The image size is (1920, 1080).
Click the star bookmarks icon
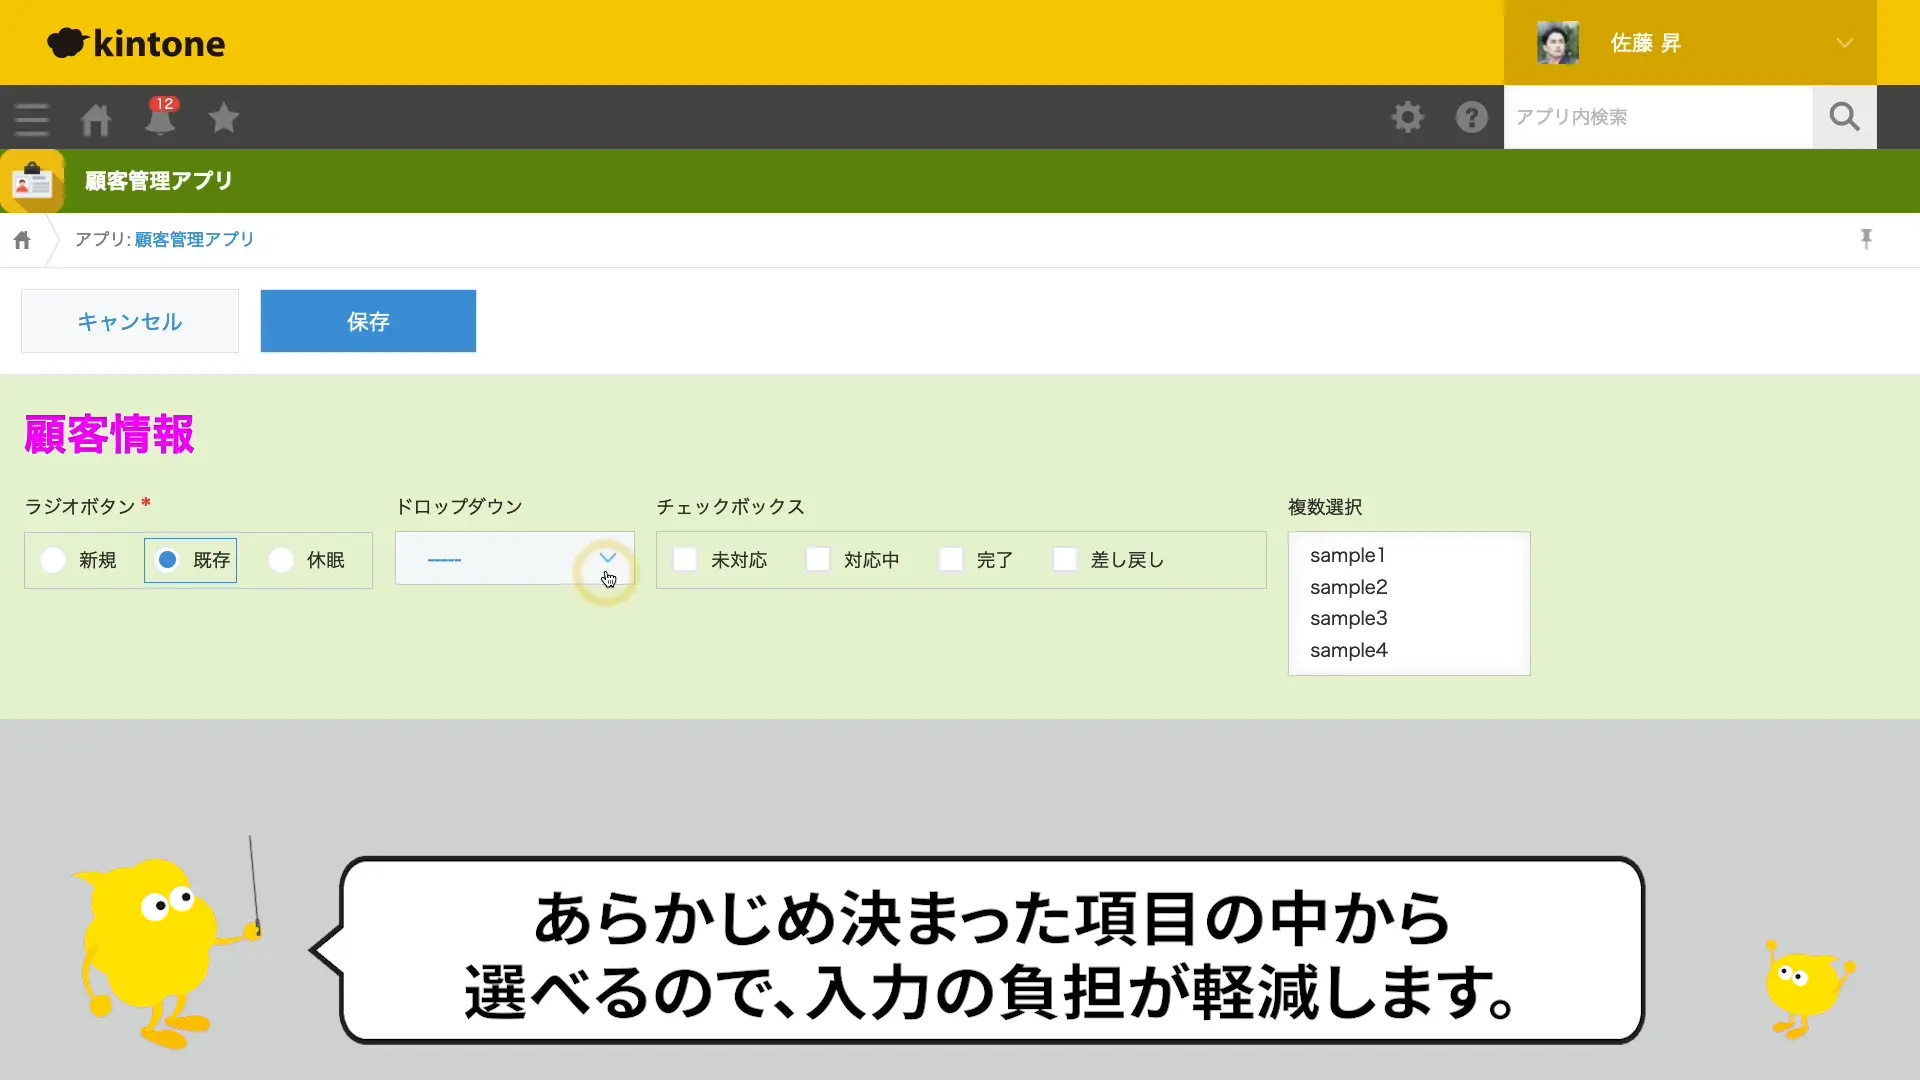point(224,118)
